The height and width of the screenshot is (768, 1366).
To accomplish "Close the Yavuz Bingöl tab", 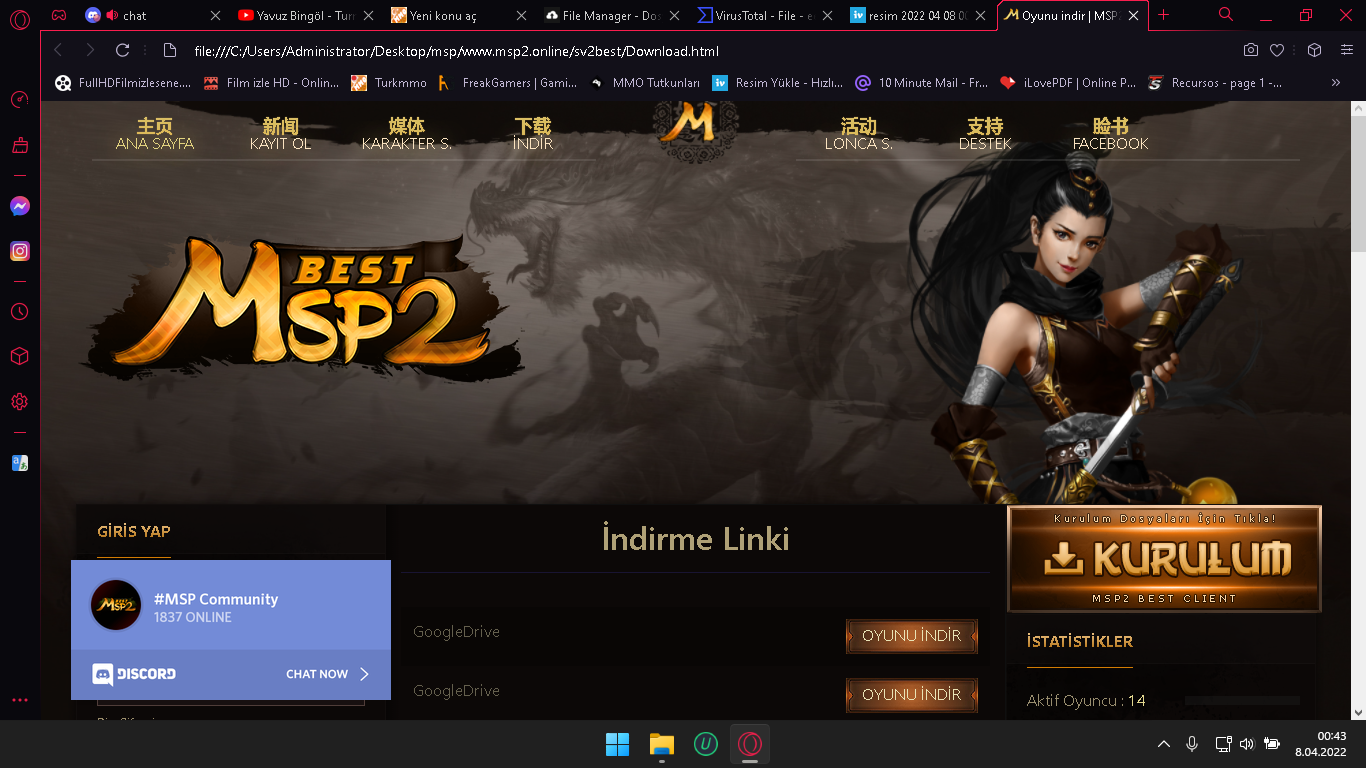I will 367,15.
